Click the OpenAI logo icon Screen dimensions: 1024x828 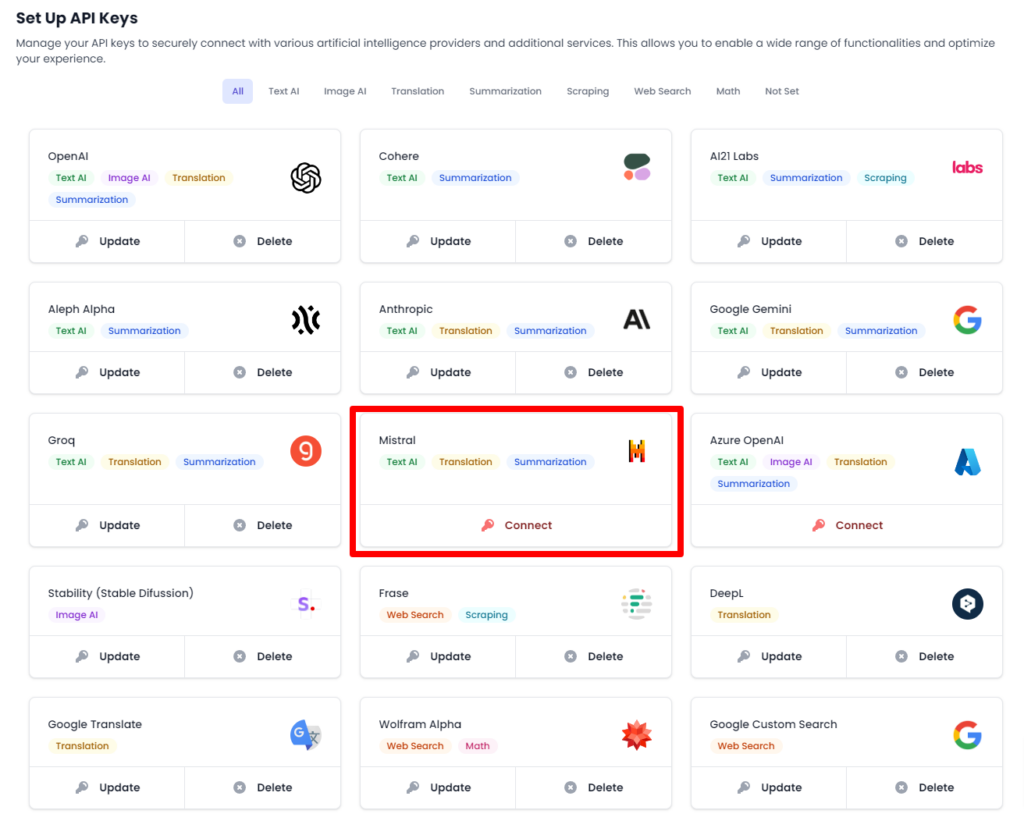tap(305, 178)
